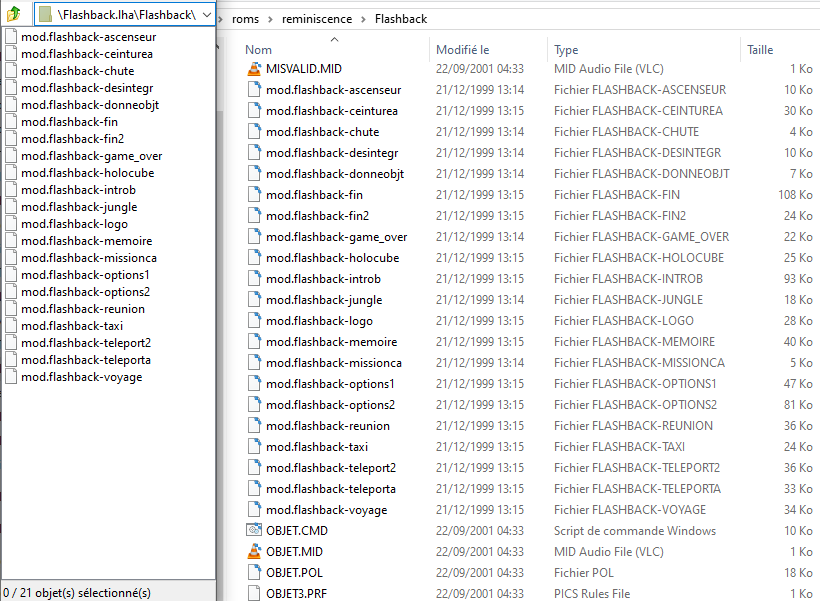Select mod.flashback-options2 in archive list
Image resolution: width=820 pixels, height=601 pixels.
pos(85,292)
